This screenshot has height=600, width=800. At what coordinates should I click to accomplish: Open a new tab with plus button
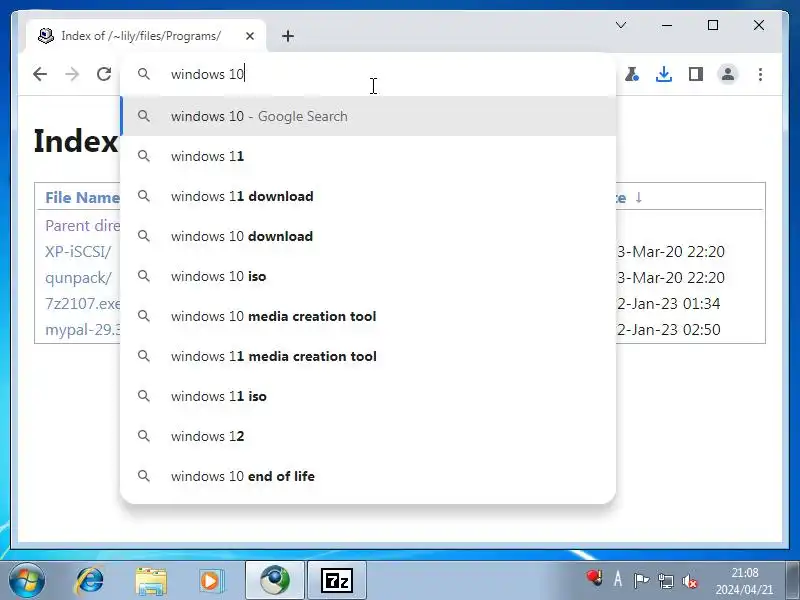288,36
